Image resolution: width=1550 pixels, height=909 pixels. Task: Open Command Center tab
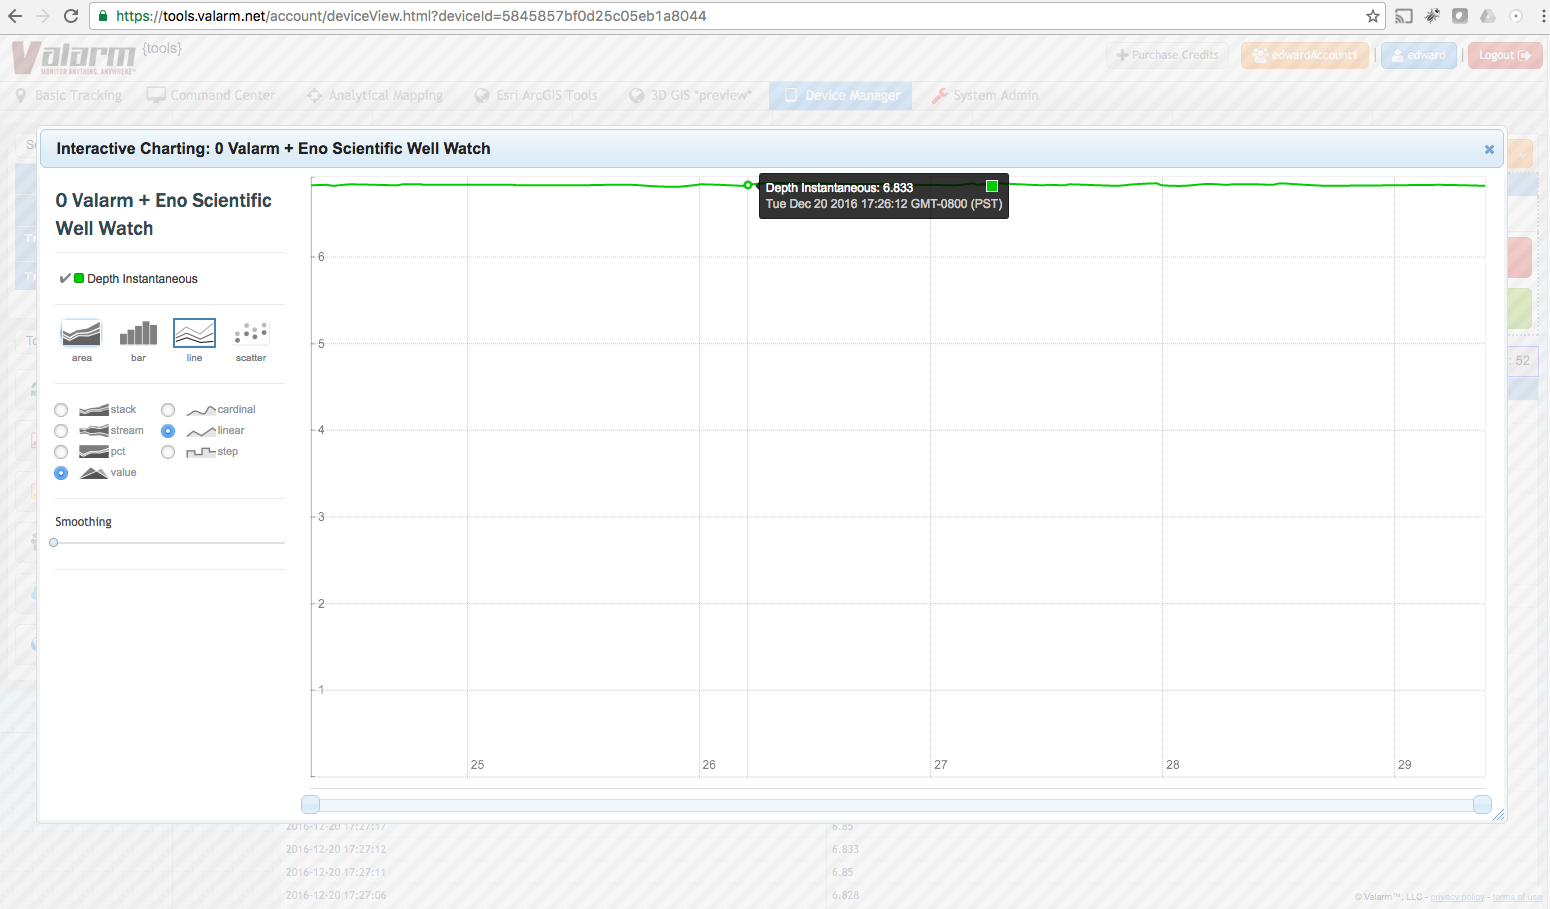[211, 95]
